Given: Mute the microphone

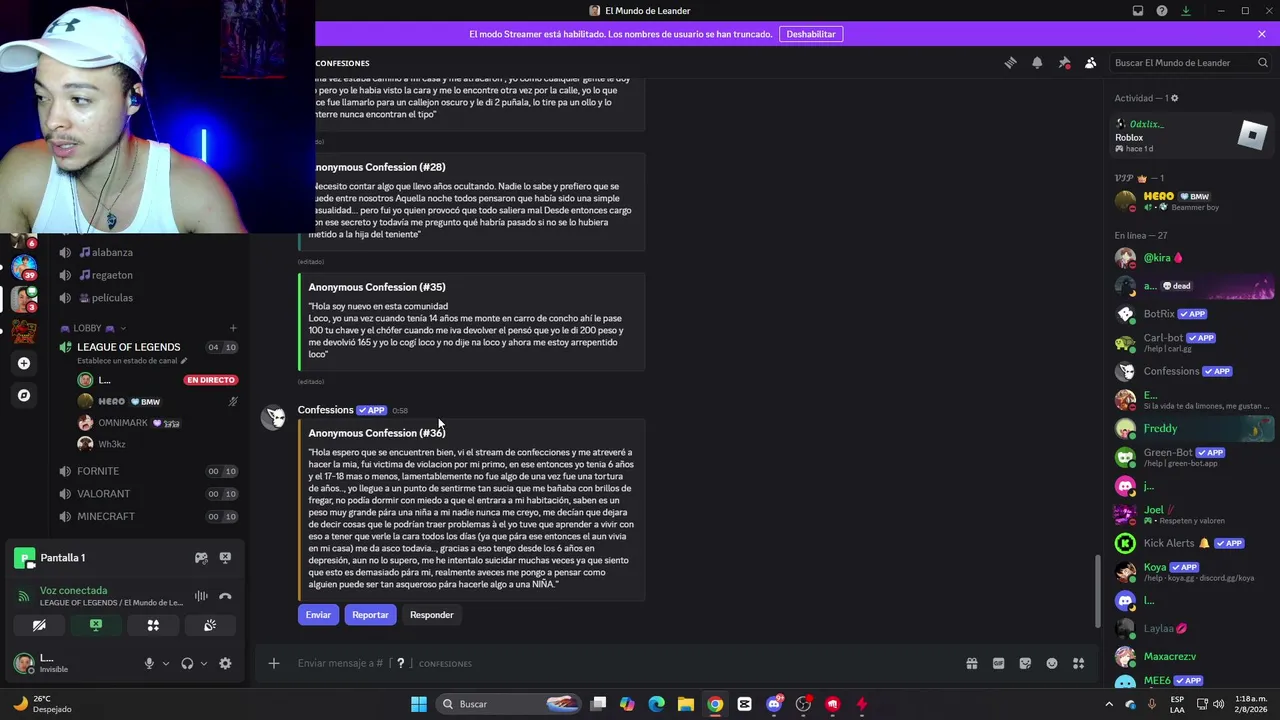Looking at the screenshot, I should 149,663.
